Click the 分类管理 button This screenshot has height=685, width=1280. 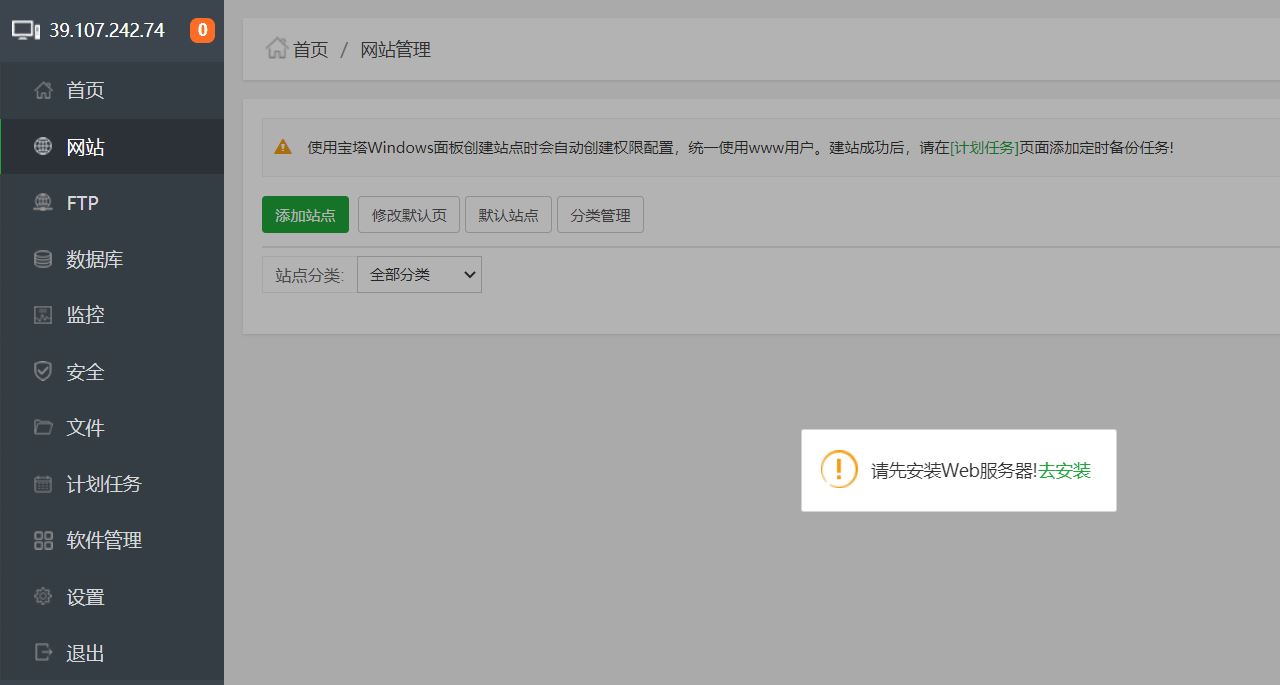point(600,215)
